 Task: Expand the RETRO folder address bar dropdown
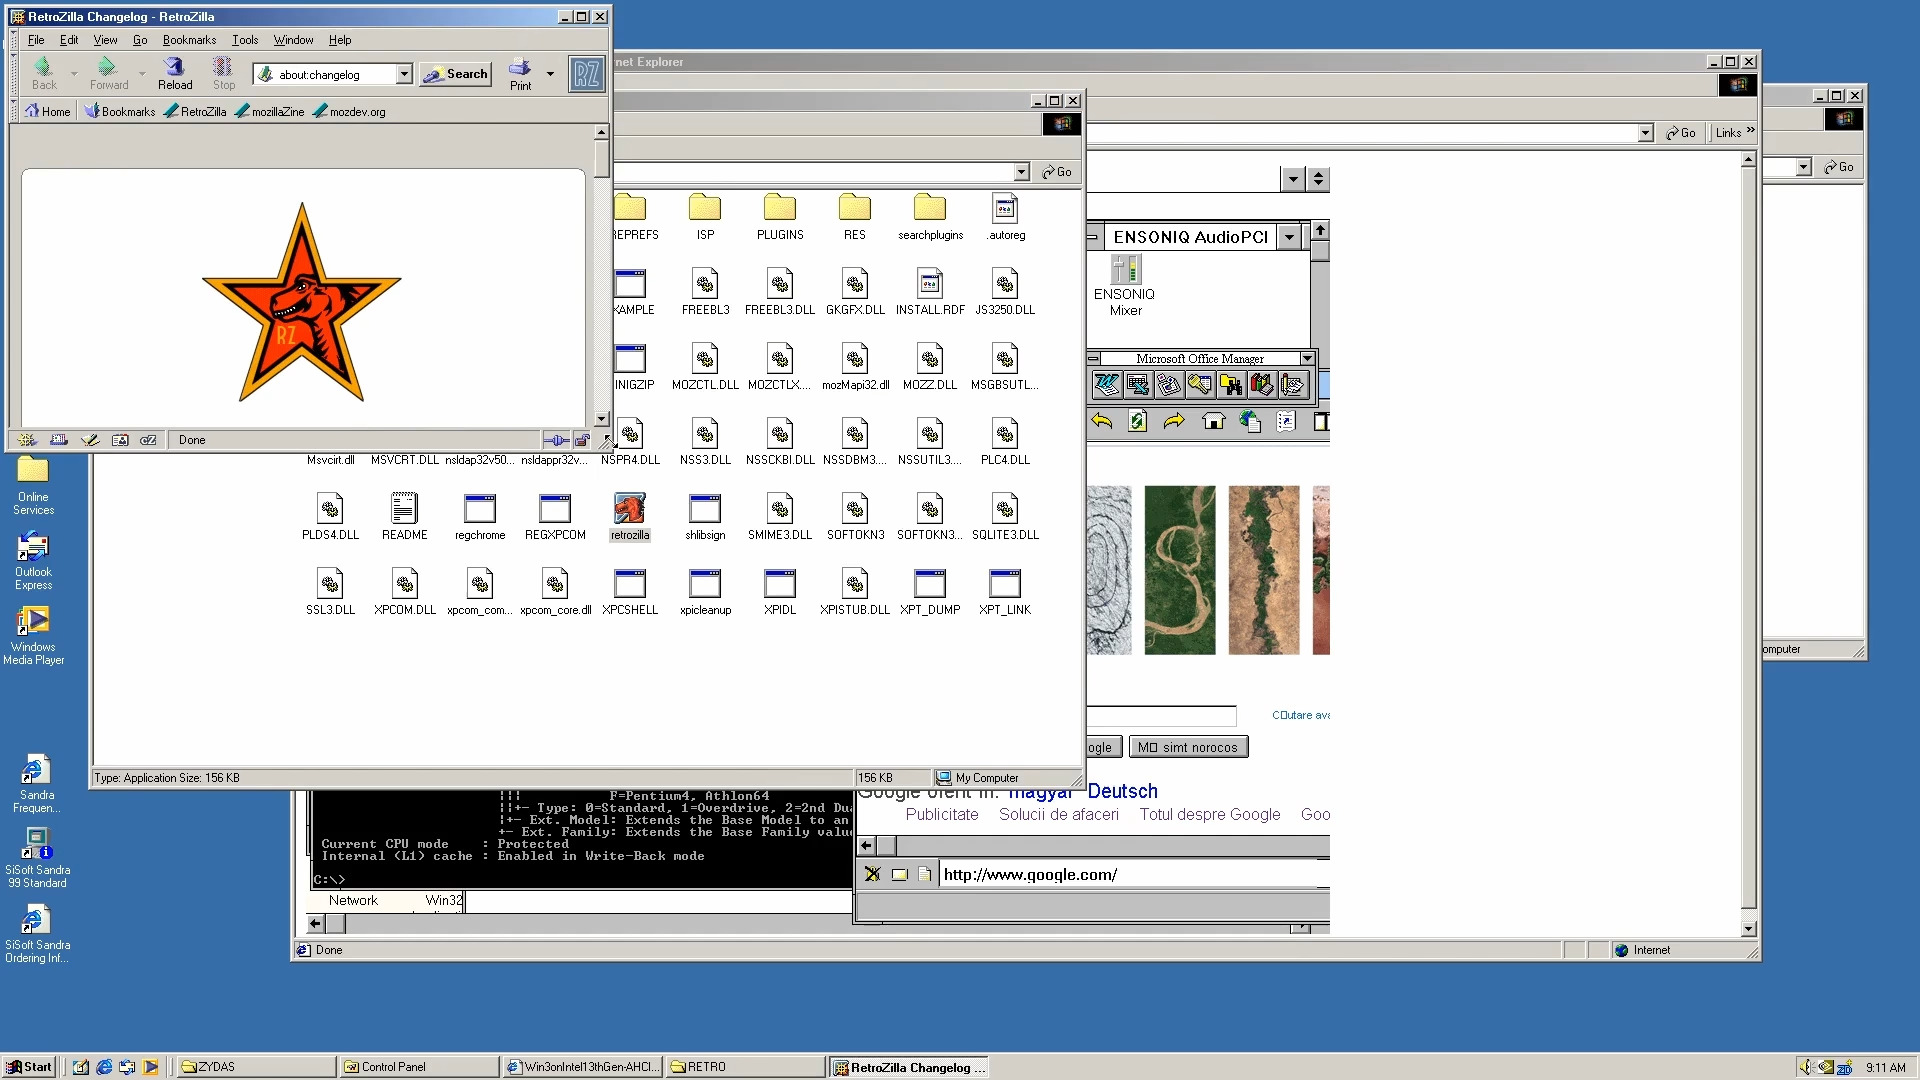pyautogui.click(x=1021, y=172)
